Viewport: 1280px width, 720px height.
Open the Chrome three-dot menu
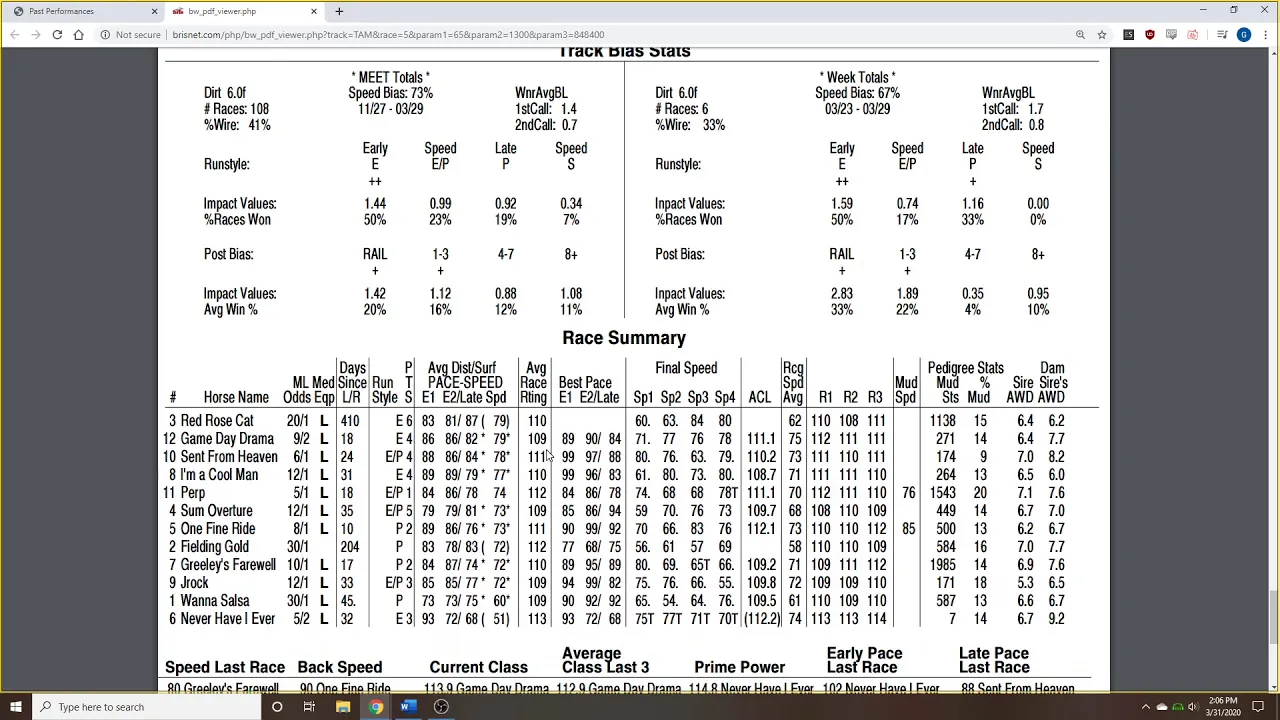pos(1265,35)
